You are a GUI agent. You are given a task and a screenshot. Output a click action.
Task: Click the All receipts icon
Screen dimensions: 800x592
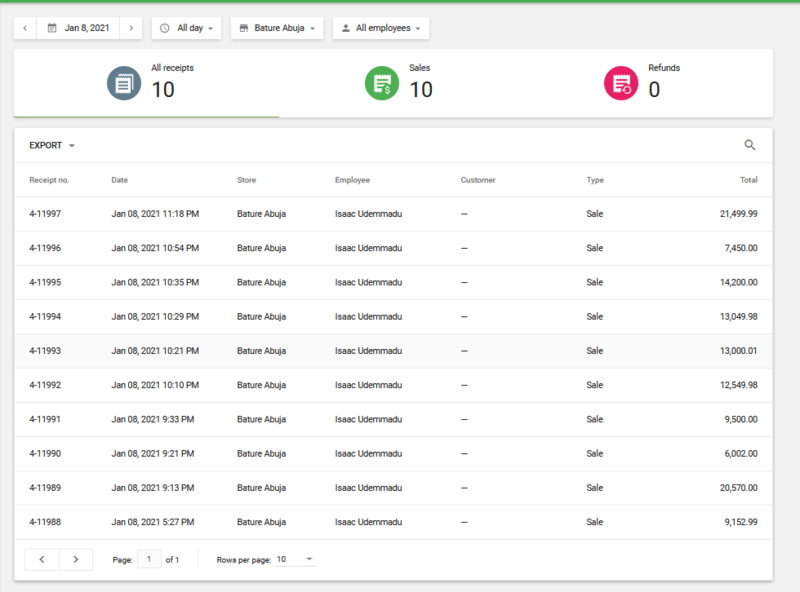click(x=124, y=83)
